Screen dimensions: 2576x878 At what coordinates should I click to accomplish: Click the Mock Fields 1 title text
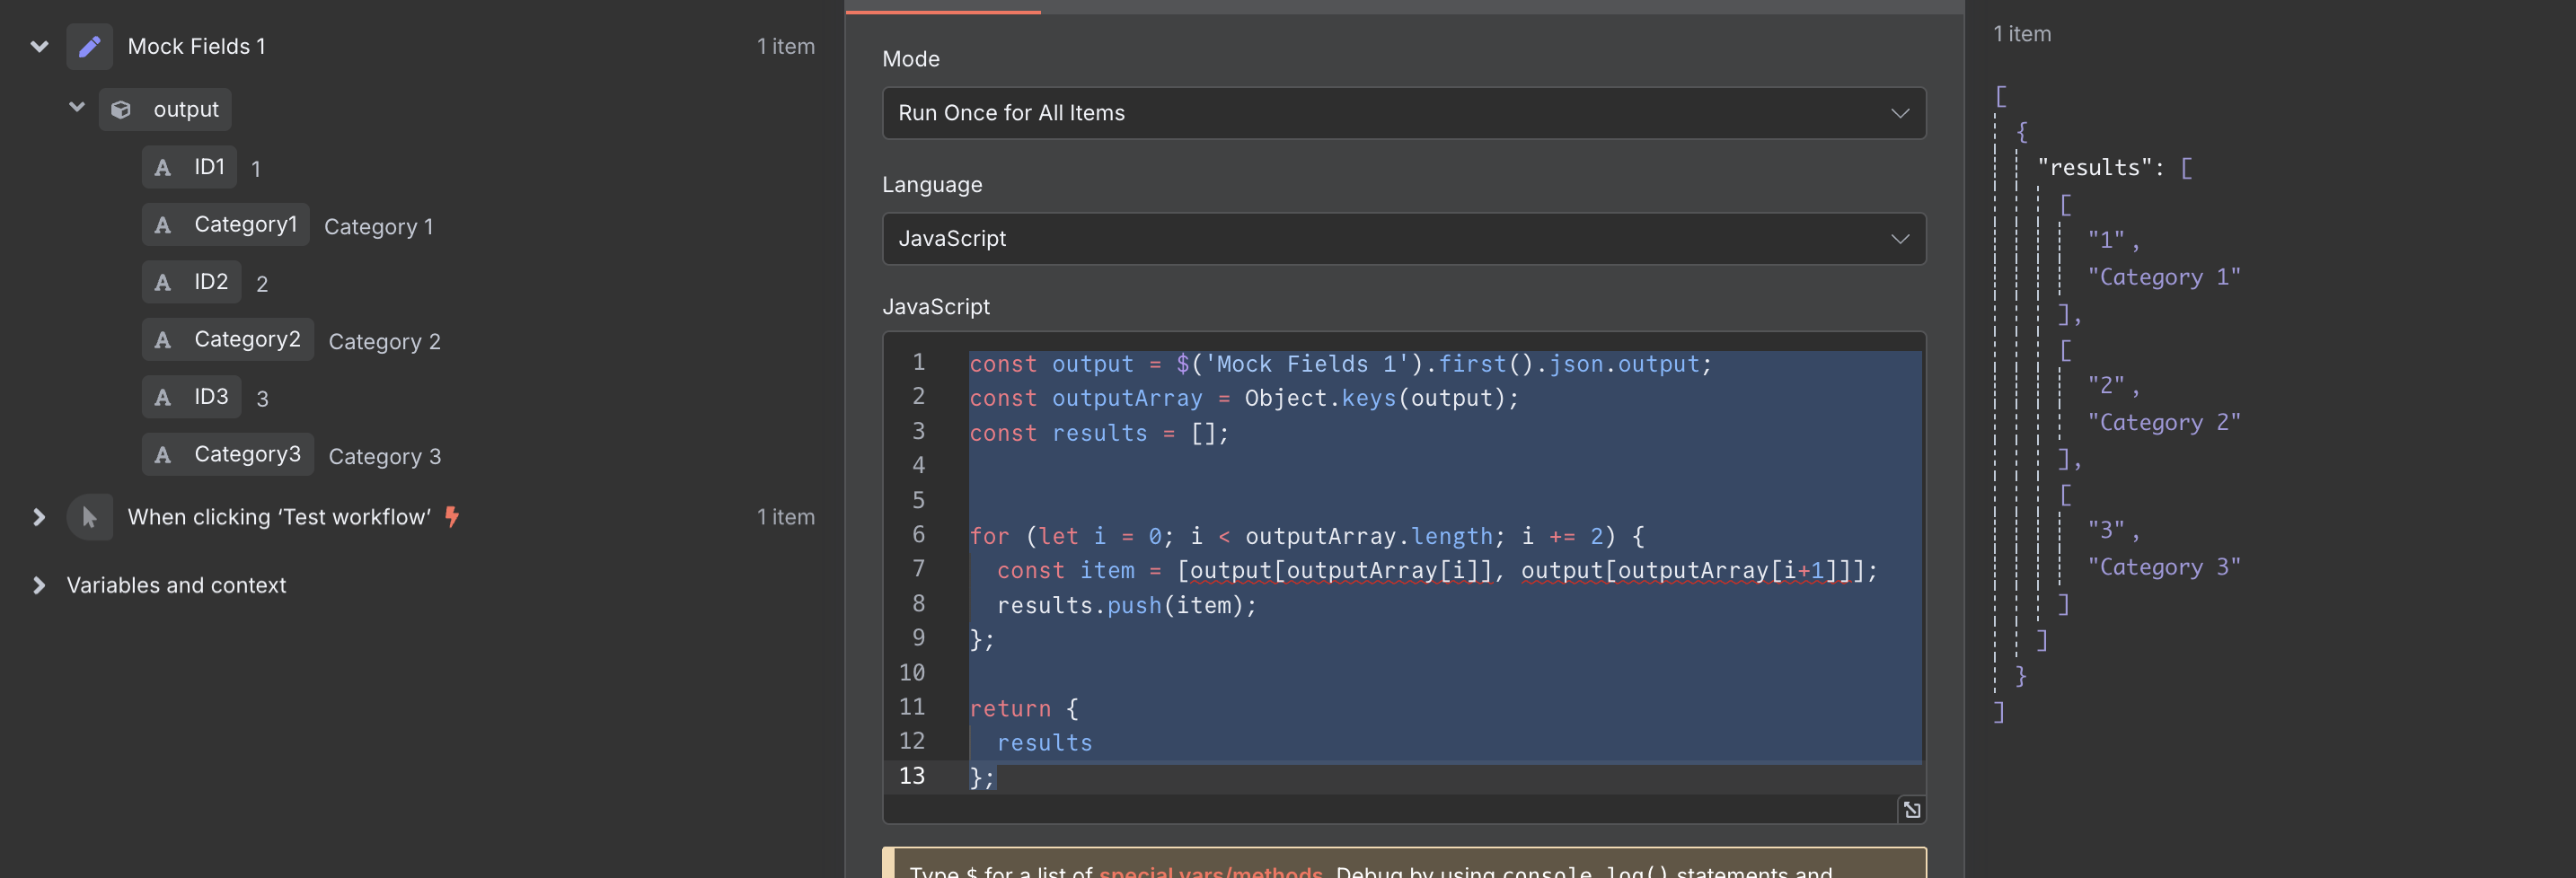click(x=196, y=46)
